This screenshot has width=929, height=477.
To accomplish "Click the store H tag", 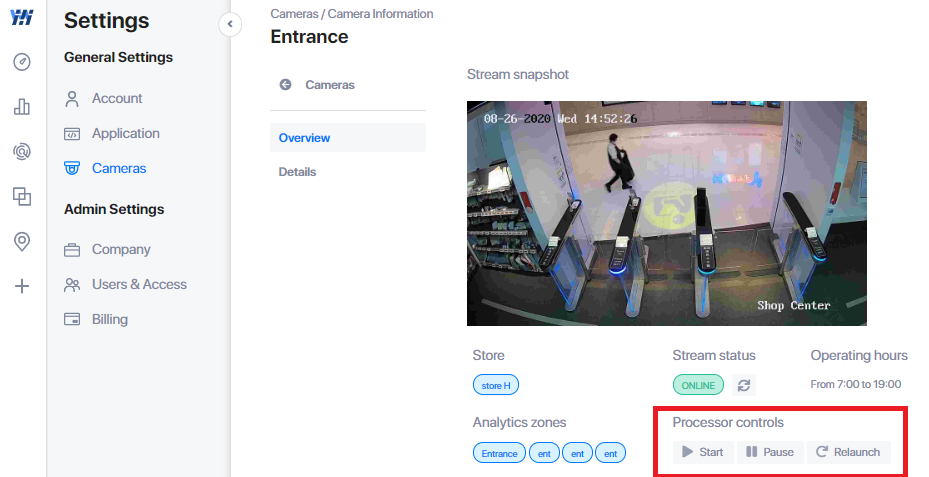I will (x=496, y=385).
